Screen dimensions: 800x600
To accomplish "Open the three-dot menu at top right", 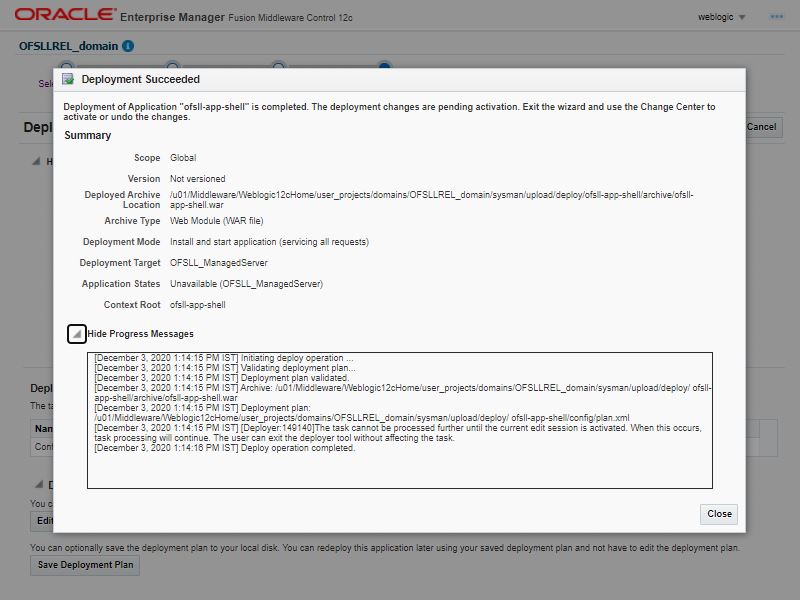I will [x=776, y=17].
